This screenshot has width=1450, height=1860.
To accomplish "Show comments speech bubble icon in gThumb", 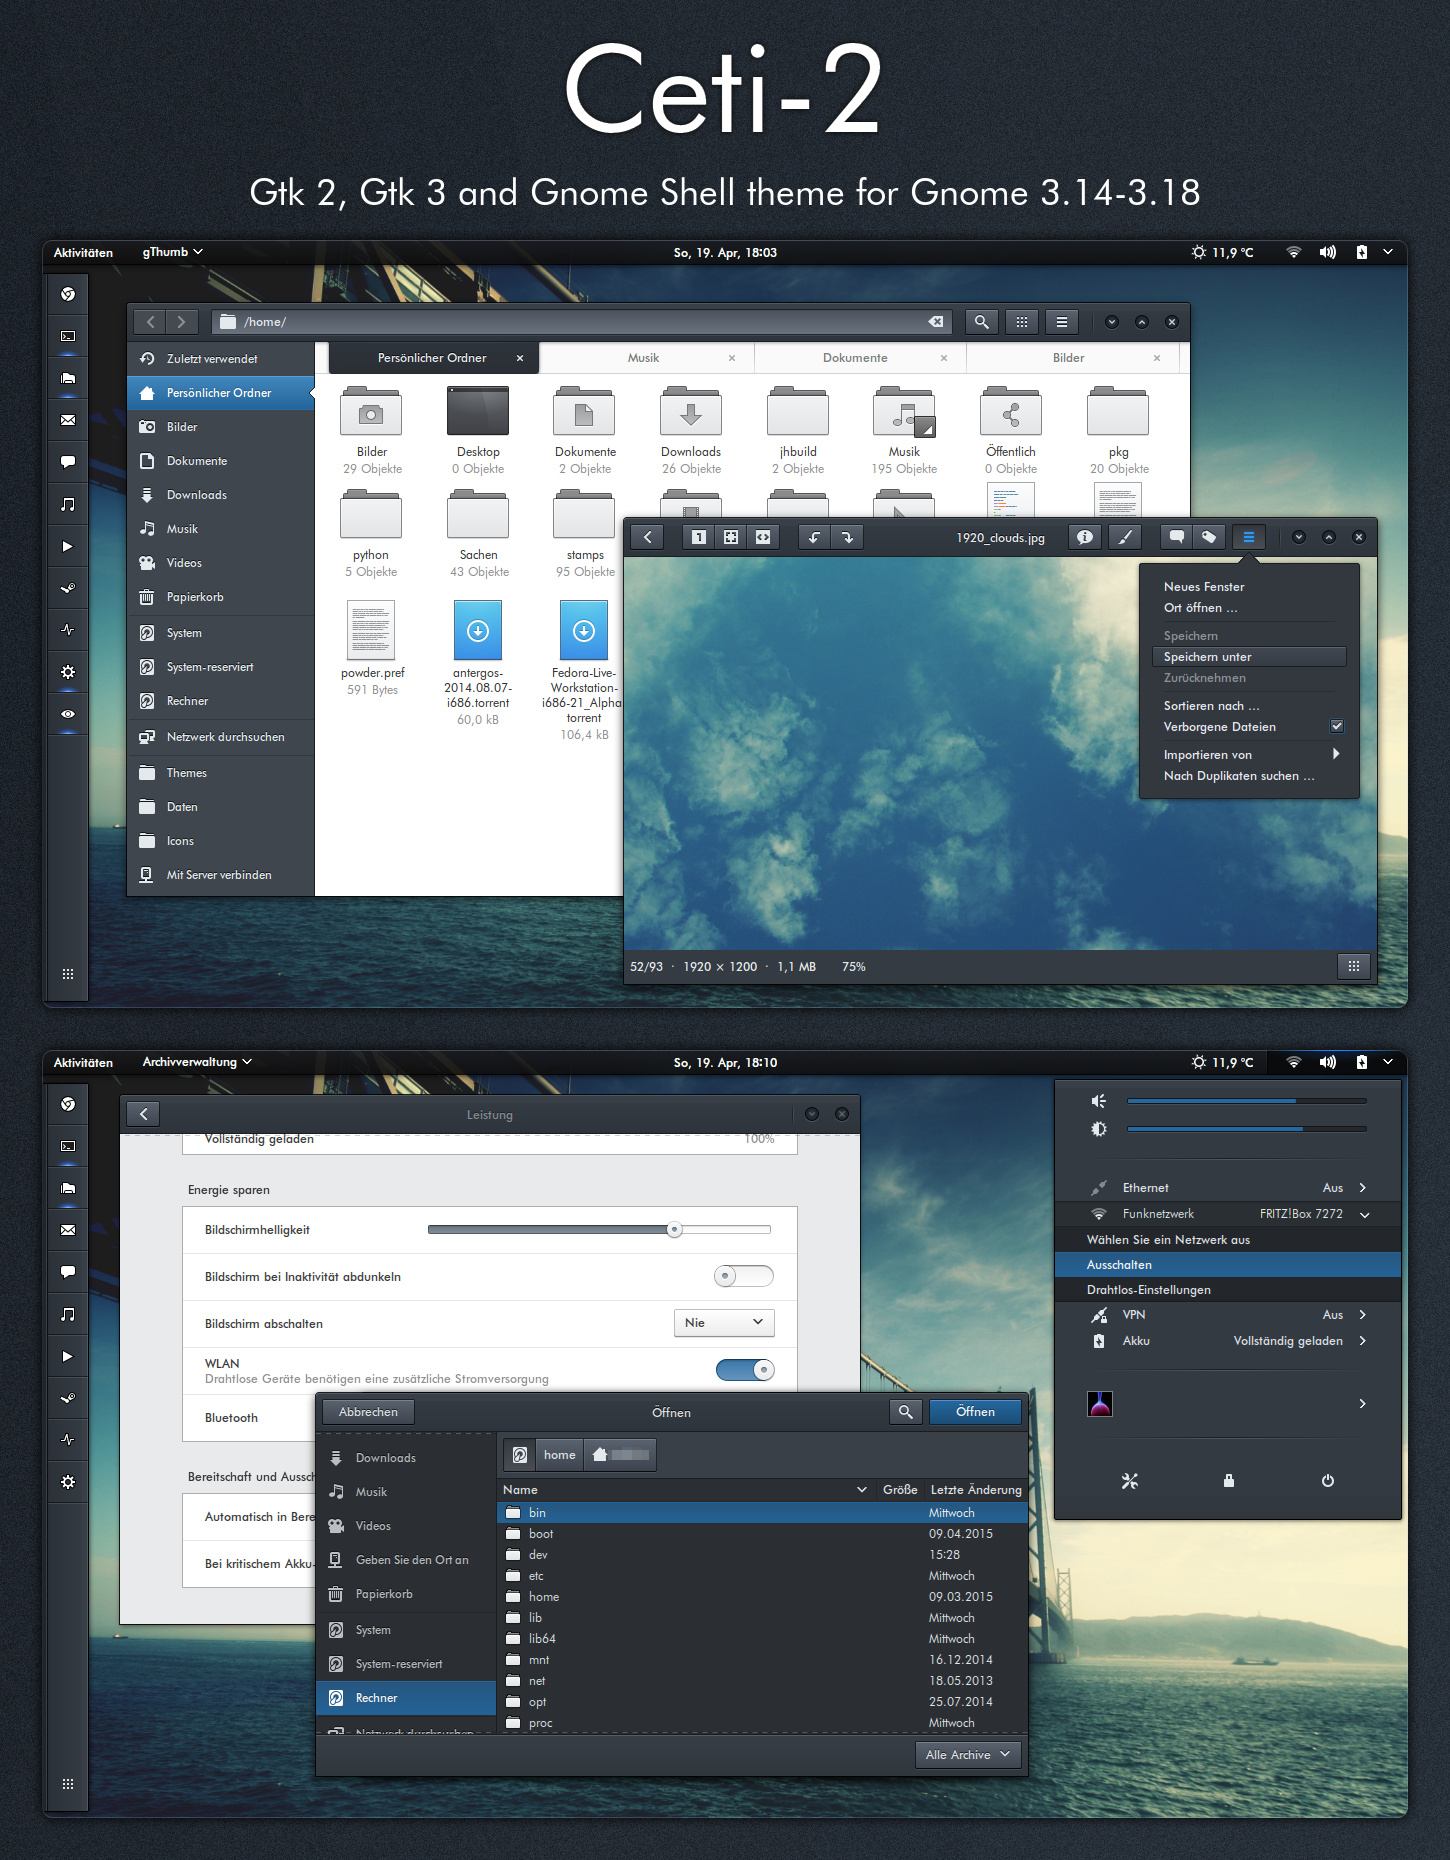I will [x=1176, y=537].
